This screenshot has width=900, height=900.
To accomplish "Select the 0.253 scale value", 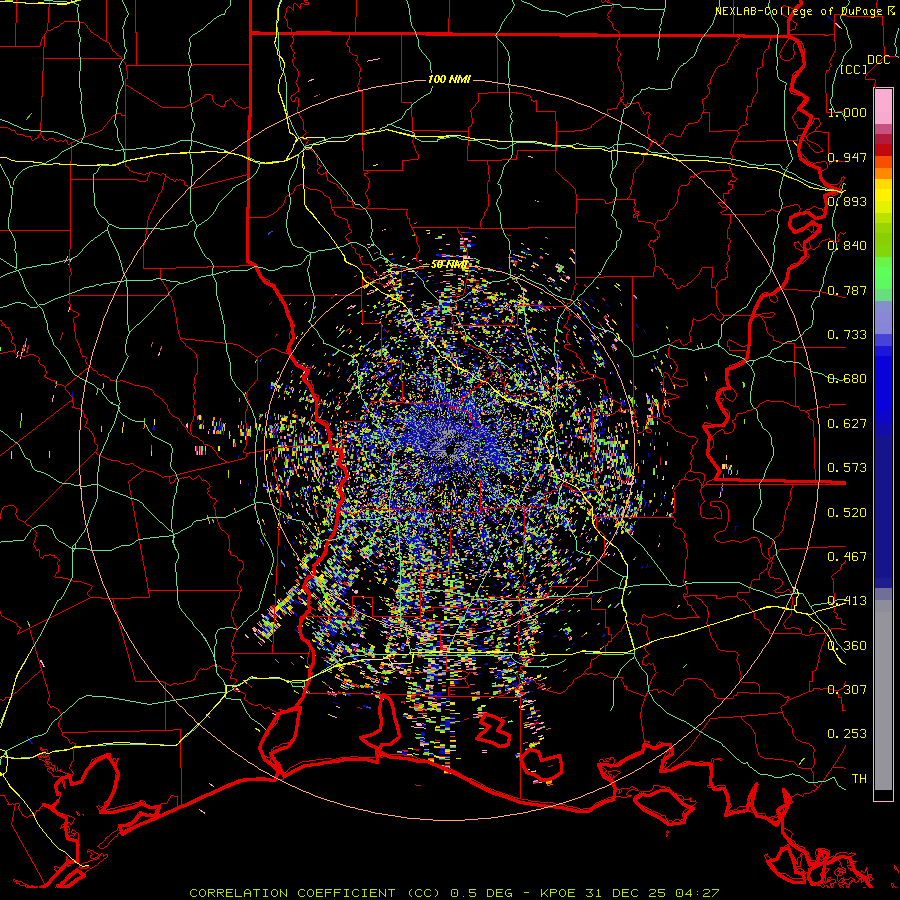I will pos(847,734).
